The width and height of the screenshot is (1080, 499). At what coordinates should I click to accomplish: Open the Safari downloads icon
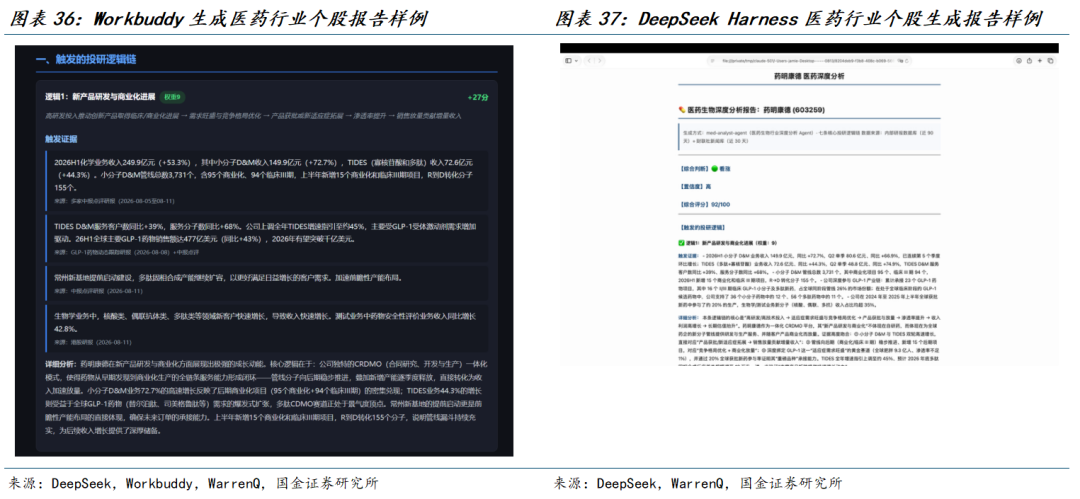pyautogui.click(x=1018, y=61)
